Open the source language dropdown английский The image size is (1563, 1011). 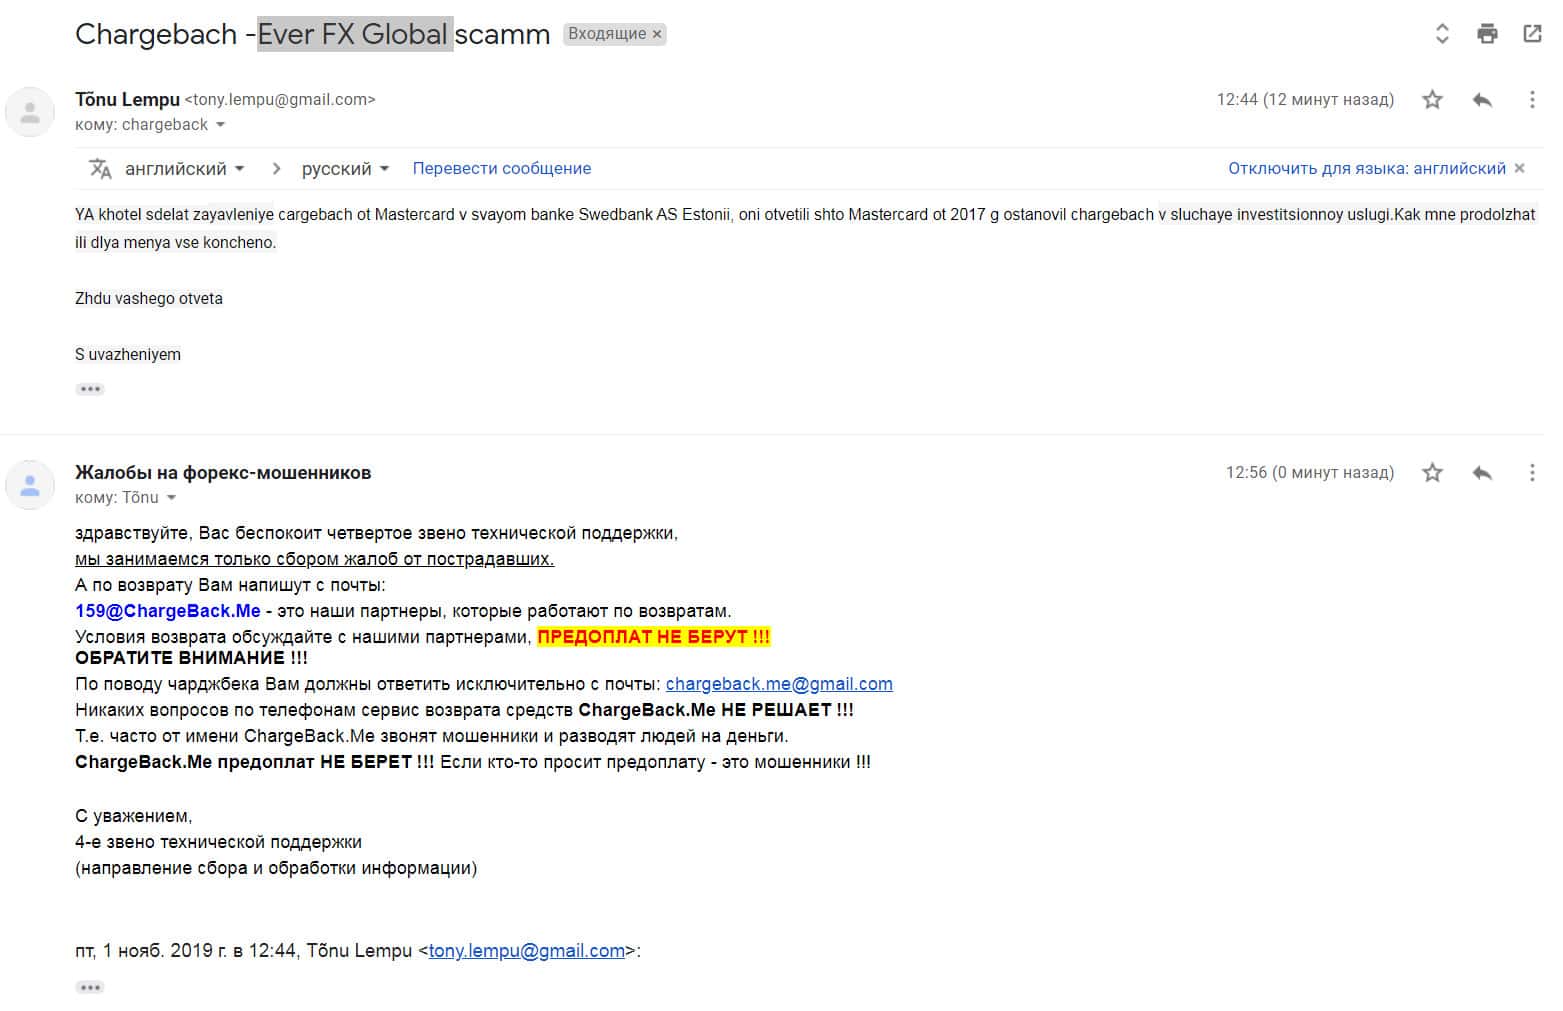click(185, 169)
